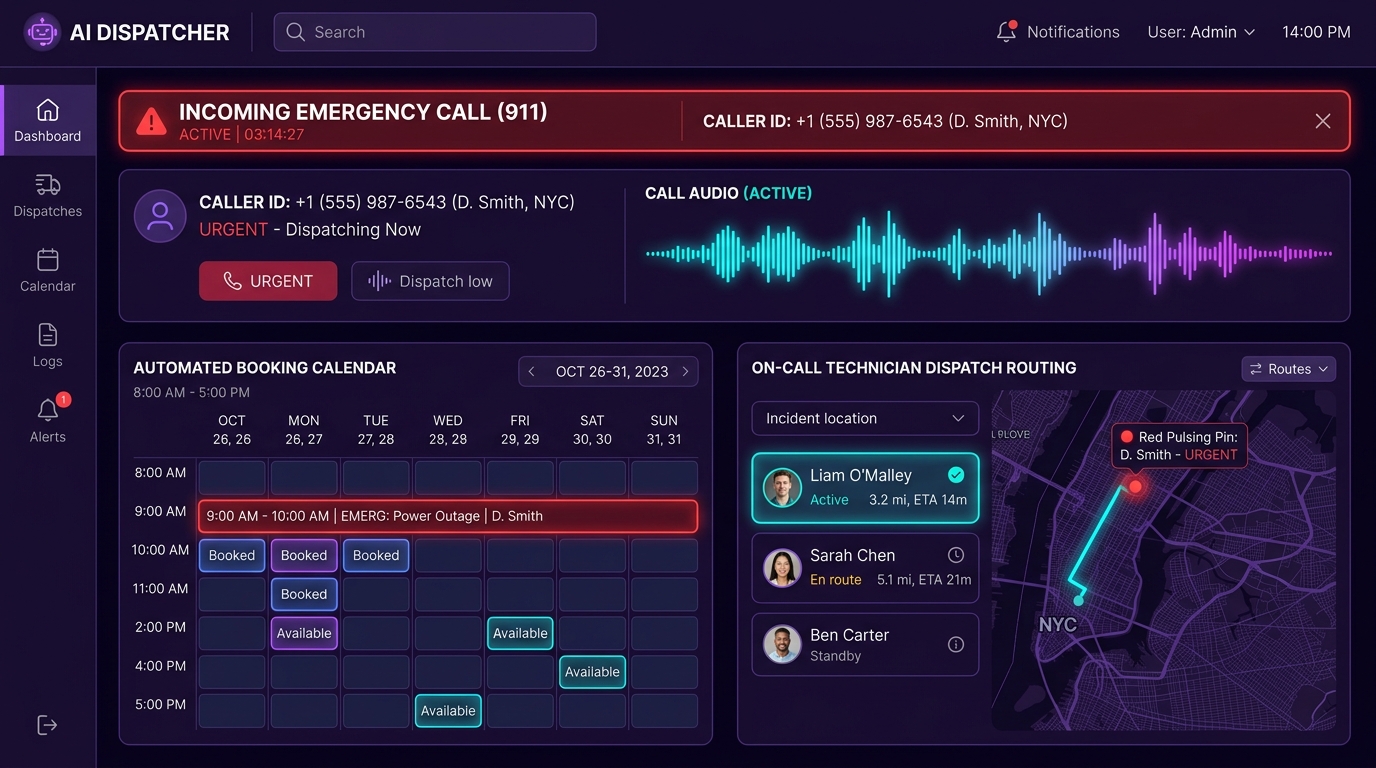Image resolution: width=1376 pixels, height=768 pixels.
Task: Select the Available slot on FRI at 2:00 PM
Action: click(x=520, y=633)
